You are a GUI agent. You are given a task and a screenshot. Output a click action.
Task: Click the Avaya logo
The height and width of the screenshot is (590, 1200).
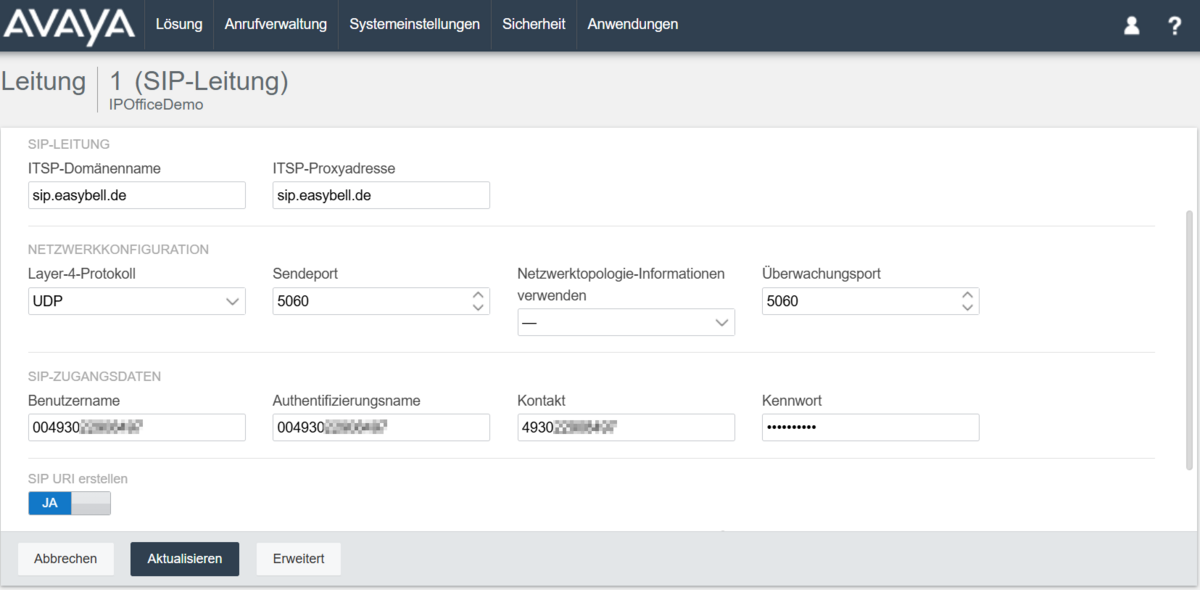click(68, 25)
